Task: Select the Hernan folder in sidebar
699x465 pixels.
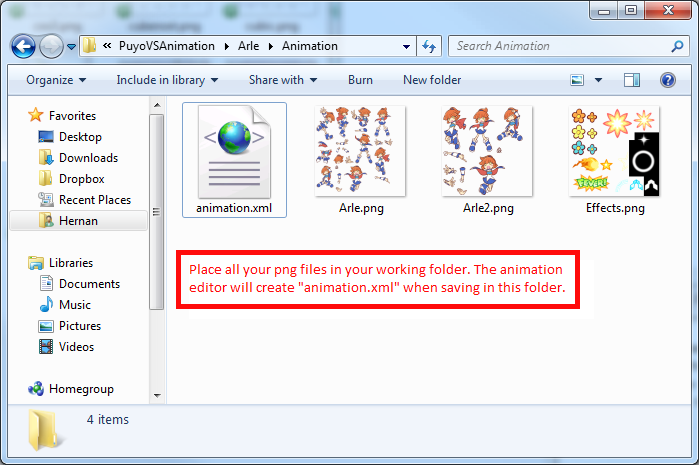Action: [78, 221]
